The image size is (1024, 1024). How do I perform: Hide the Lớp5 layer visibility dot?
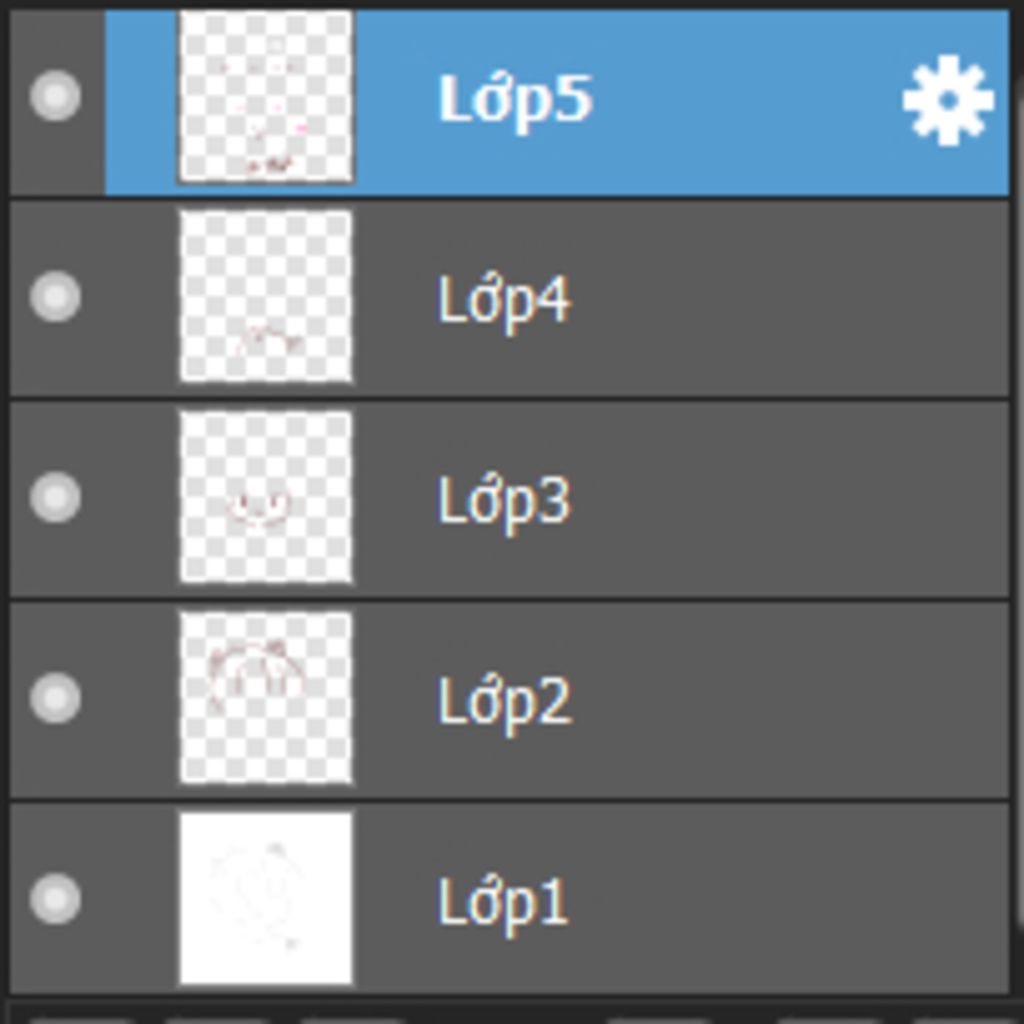click(56, 95)
